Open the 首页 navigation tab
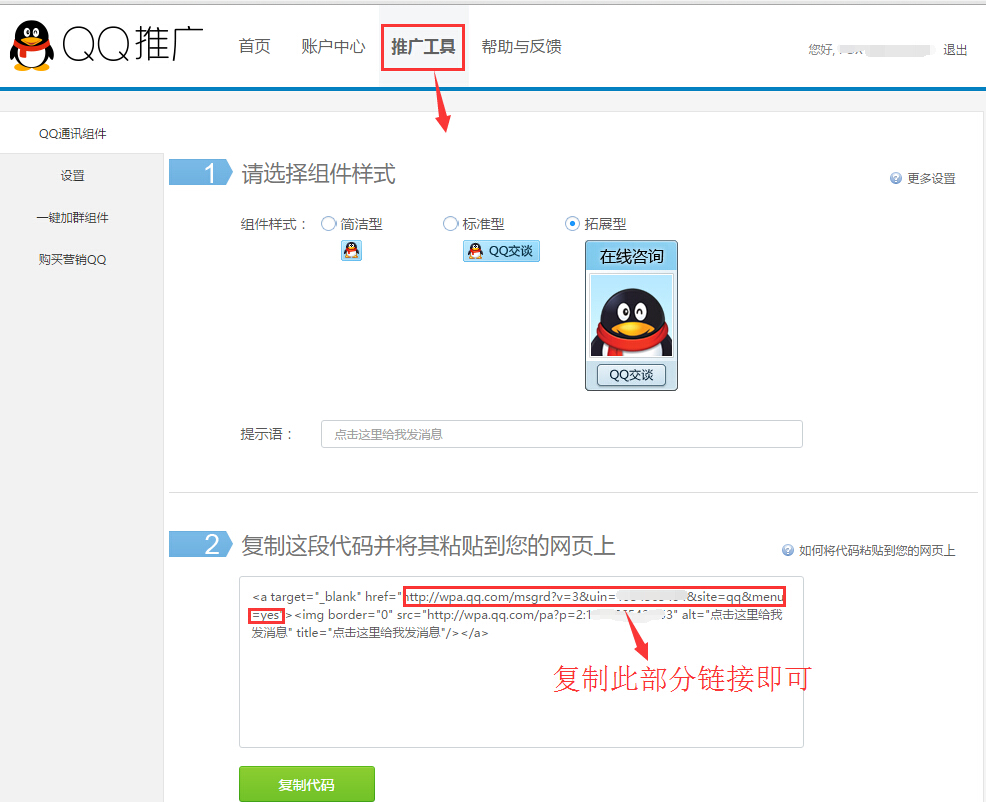 (254, 47)
